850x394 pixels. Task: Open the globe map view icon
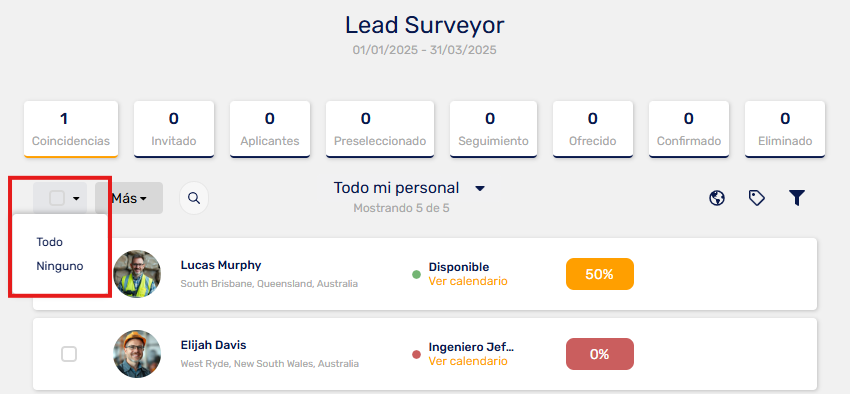click(717, 198)
